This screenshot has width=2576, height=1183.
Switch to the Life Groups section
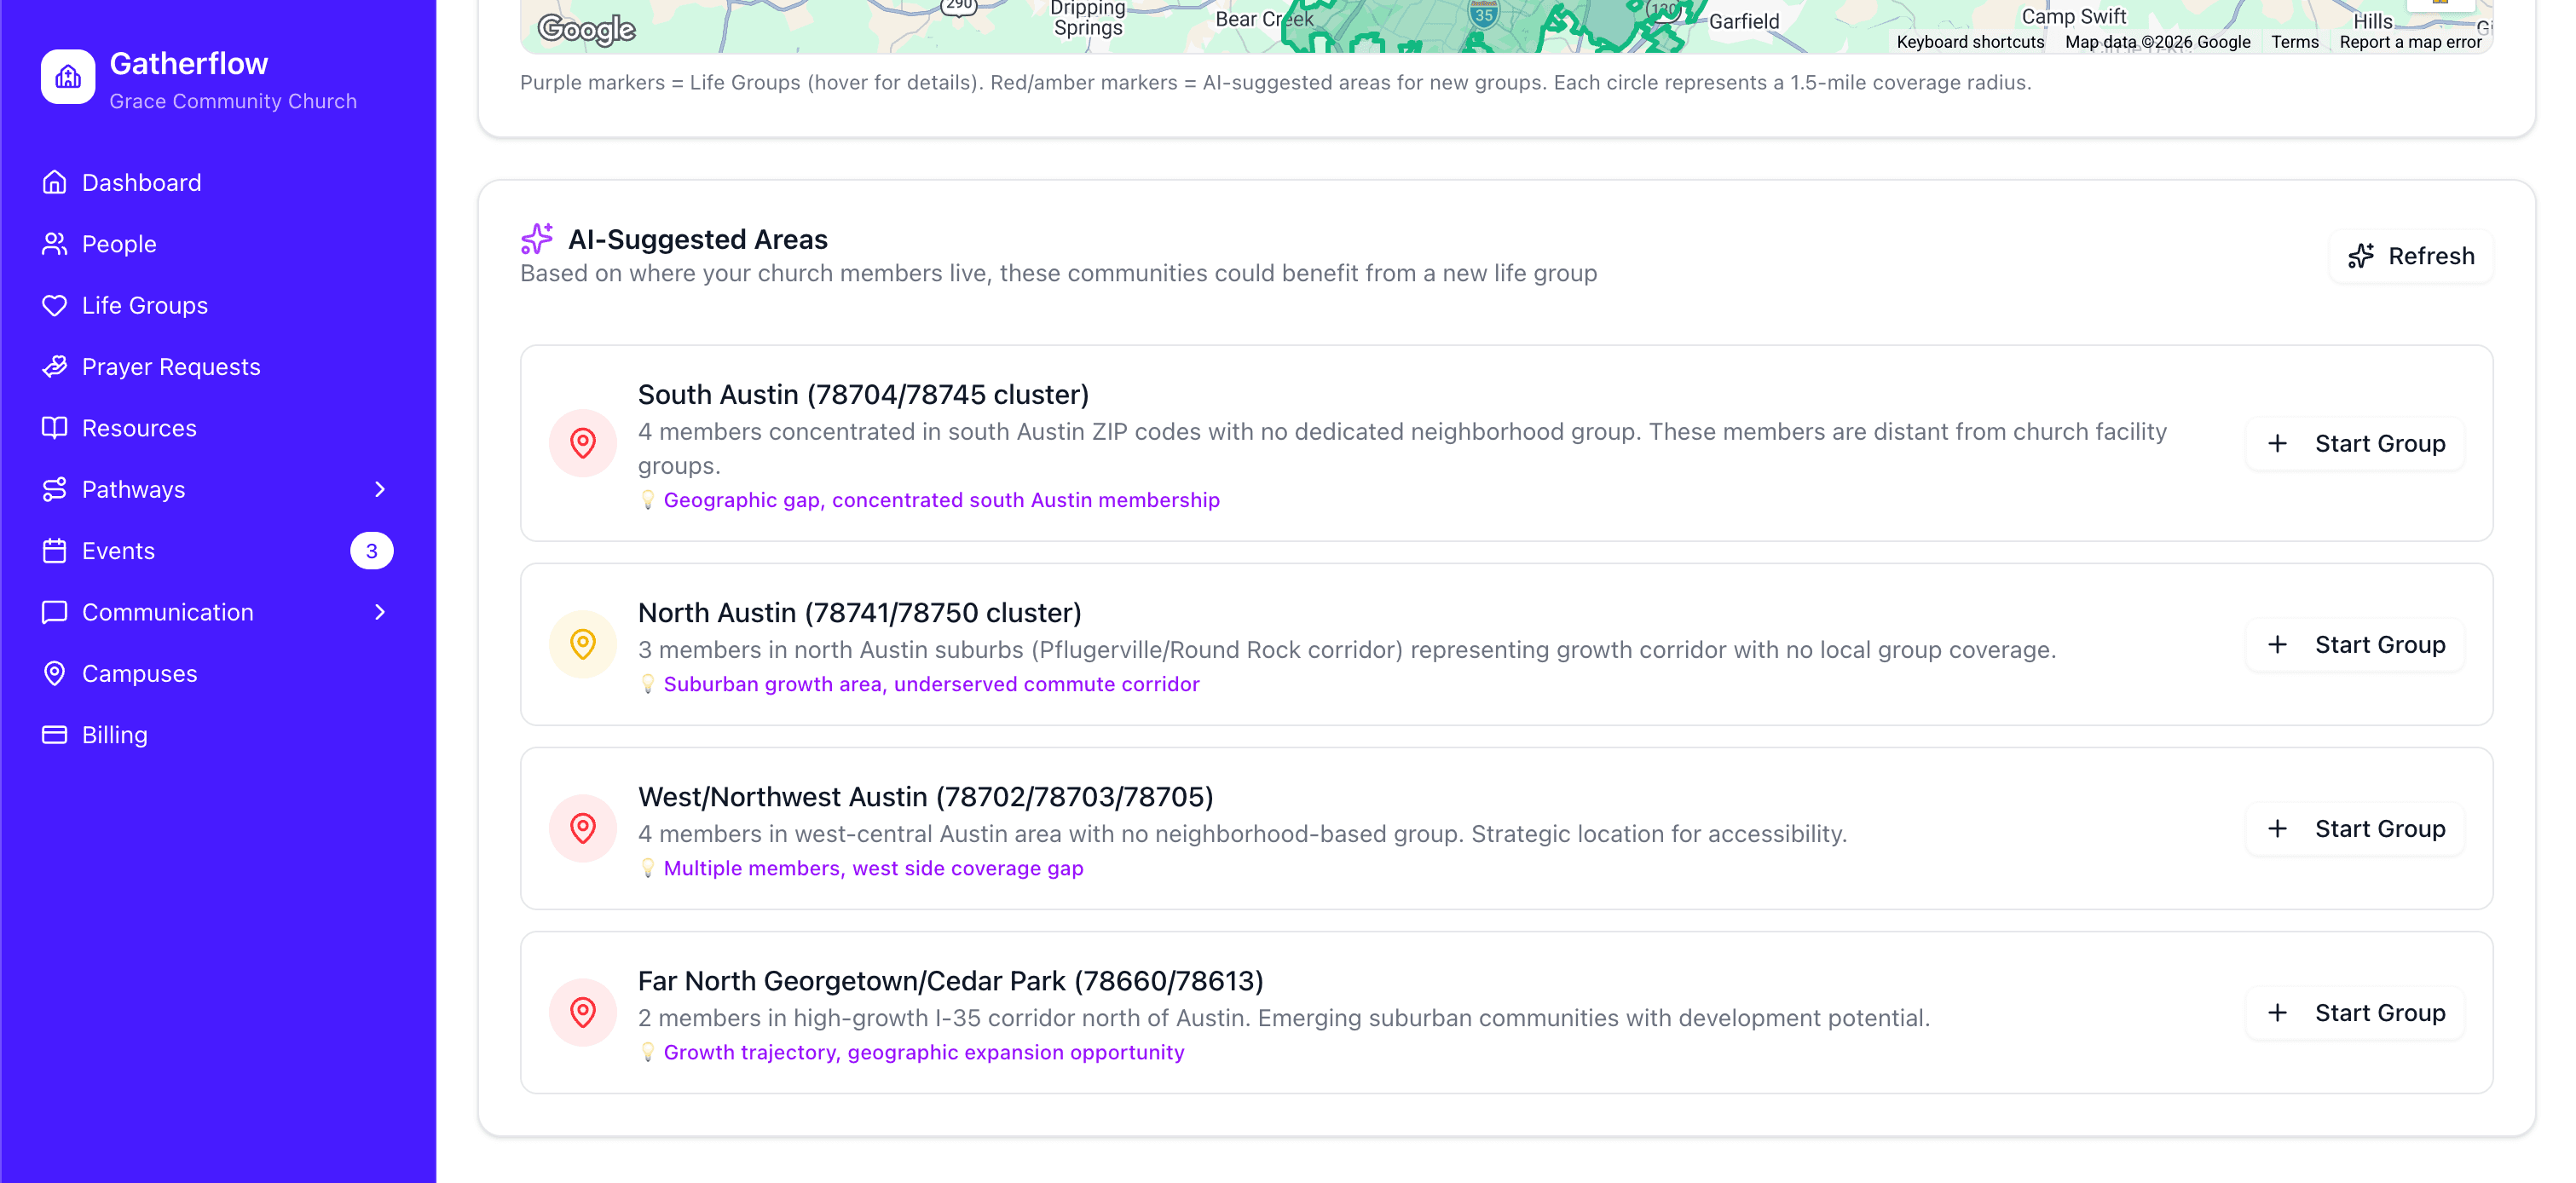point(144,305)
